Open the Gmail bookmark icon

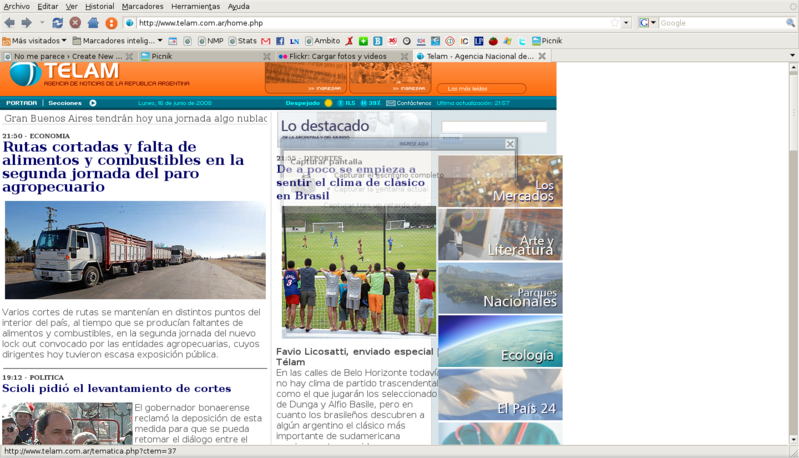click(265, 41)
